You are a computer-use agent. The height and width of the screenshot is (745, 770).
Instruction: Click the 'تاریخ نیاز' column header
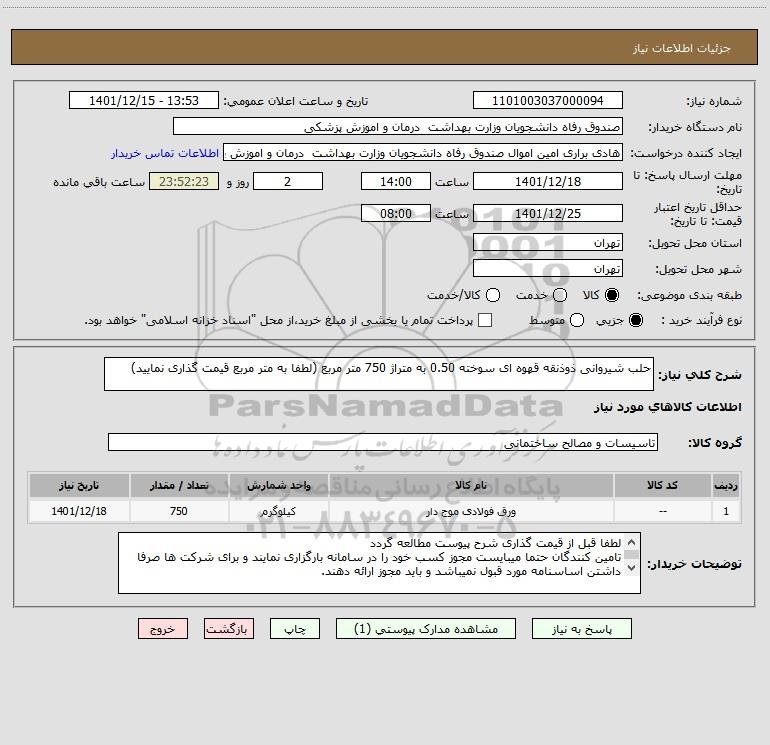79,485
